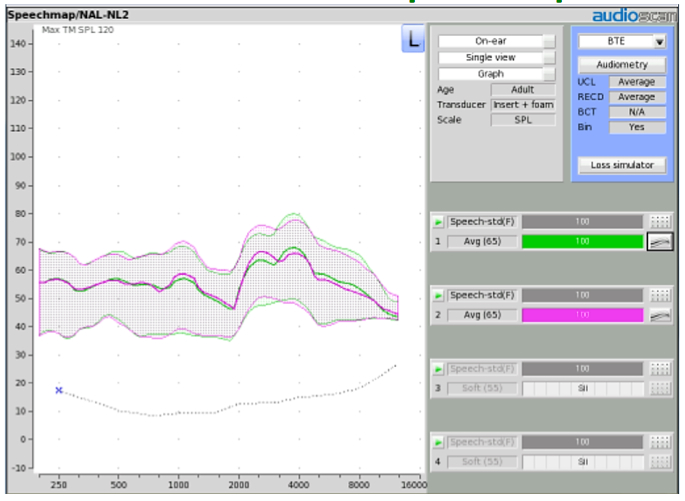Click the Test 2 gray 100 percentile bar
The image size is (685, 501).
click(x=582, y=295)
